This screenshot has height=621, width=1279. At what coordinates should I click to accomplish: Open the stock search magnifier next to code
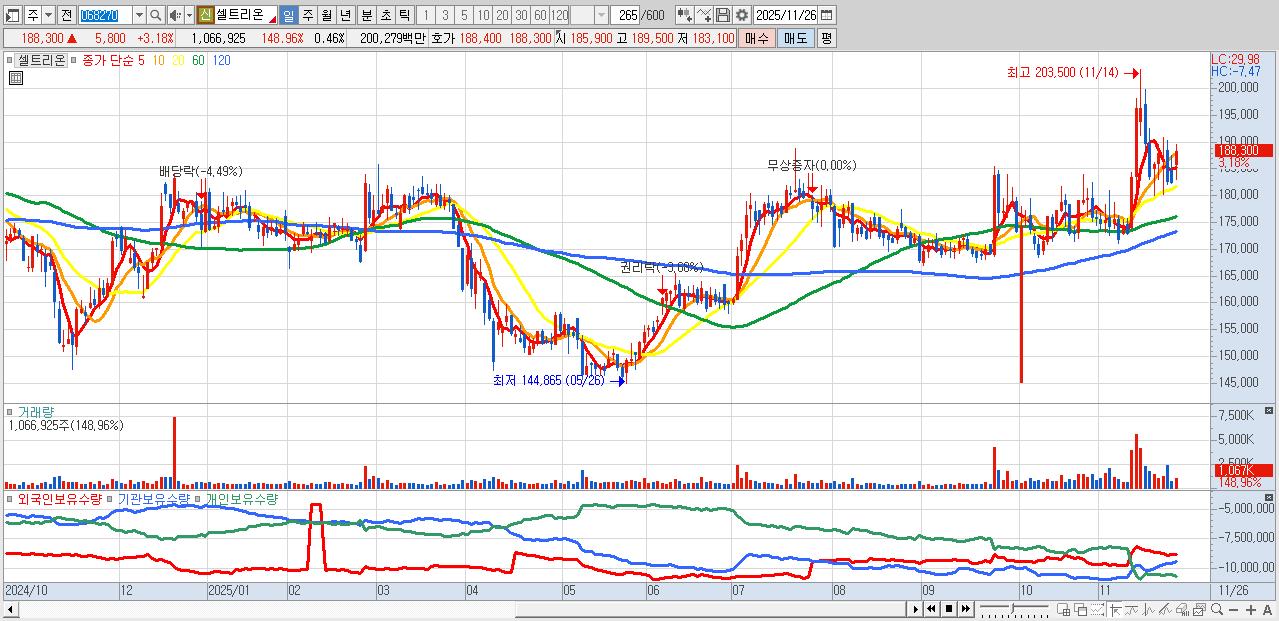coord(155,15)
